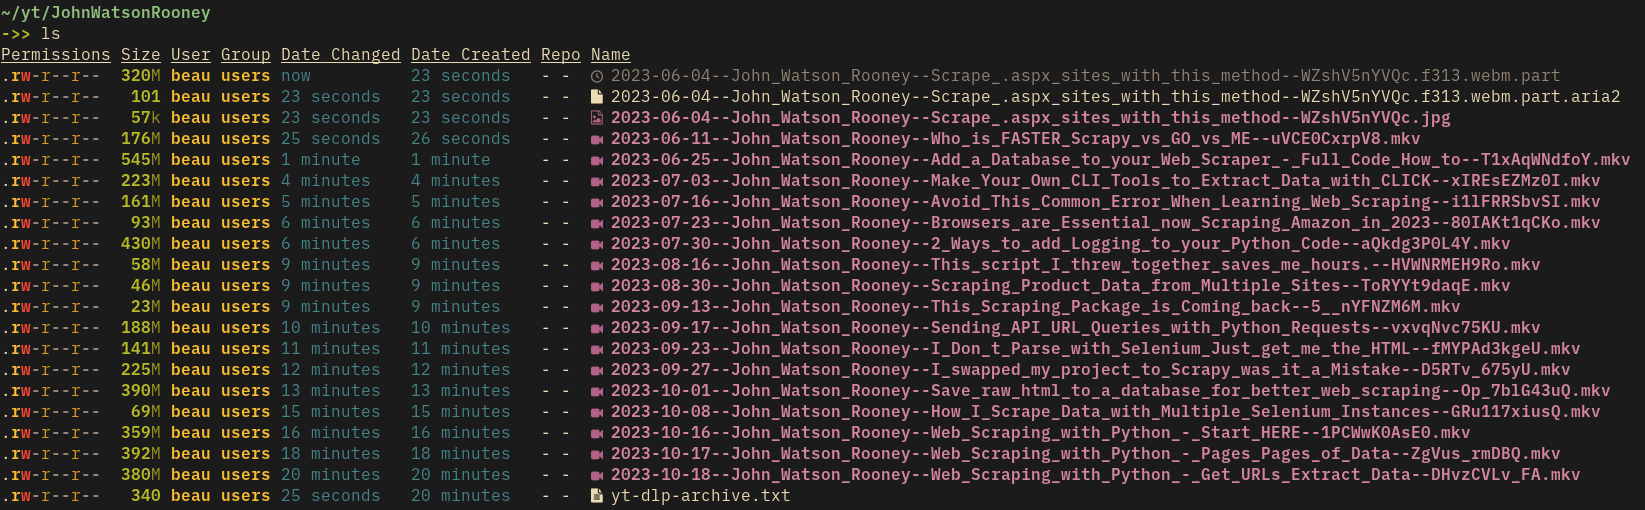Click the video icon beside 2_Ways_to_add_Logging file
1645x510 pixels.
click(597, 244)
